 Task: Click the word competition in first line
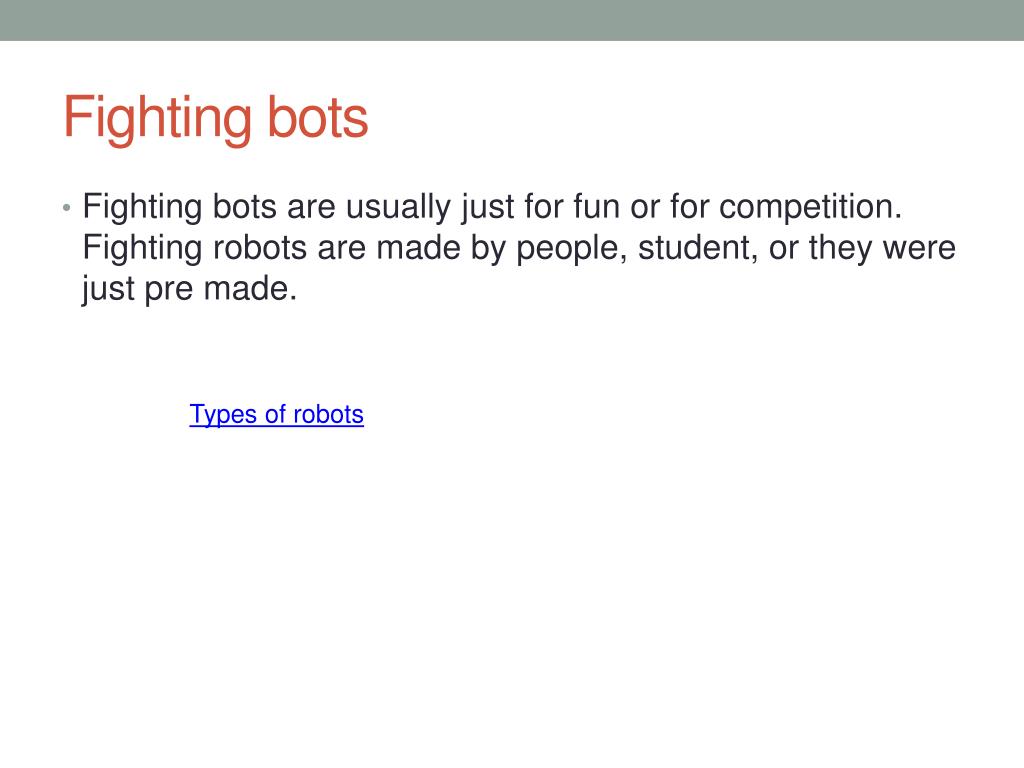pyautogui.click(x=810, y=208)
